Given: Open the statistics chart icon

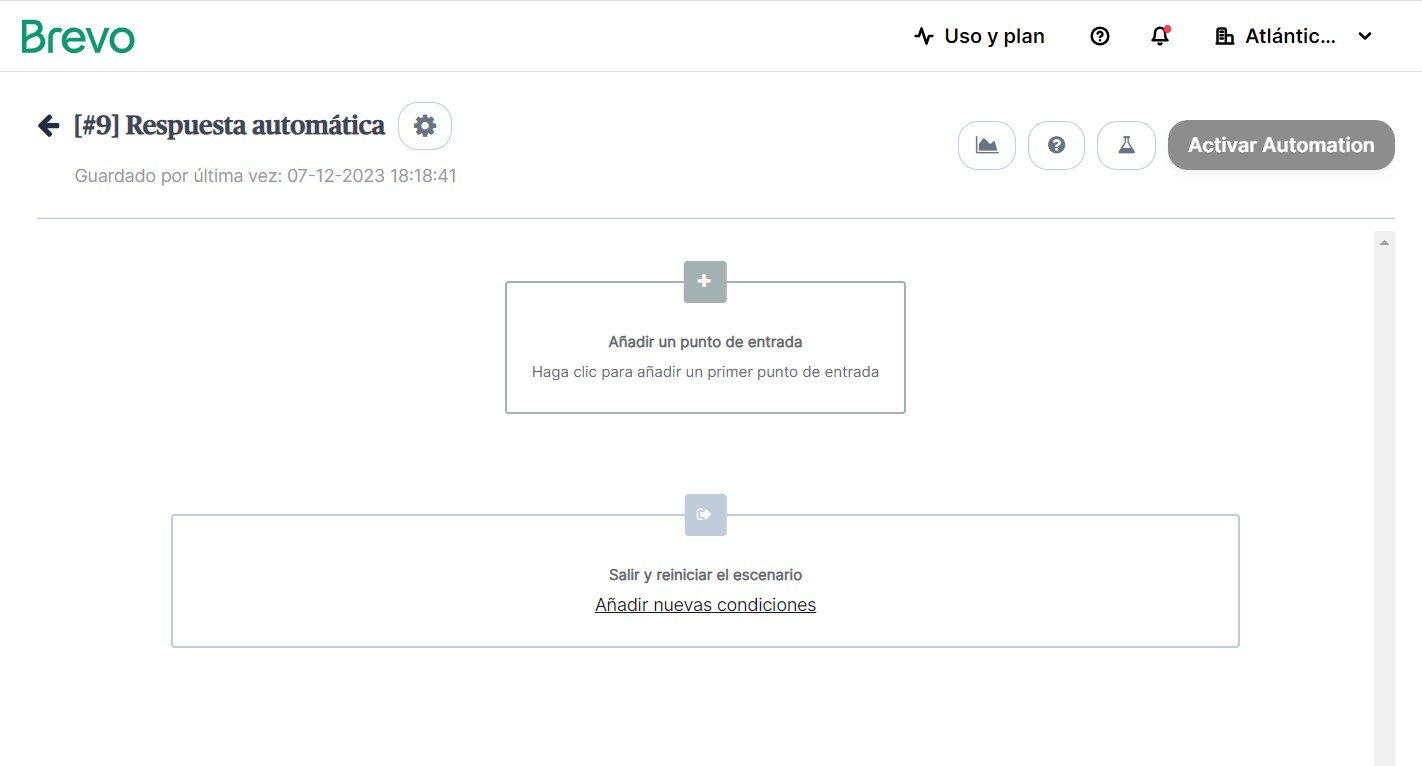Looking at the screenshot, I should 987,146.
